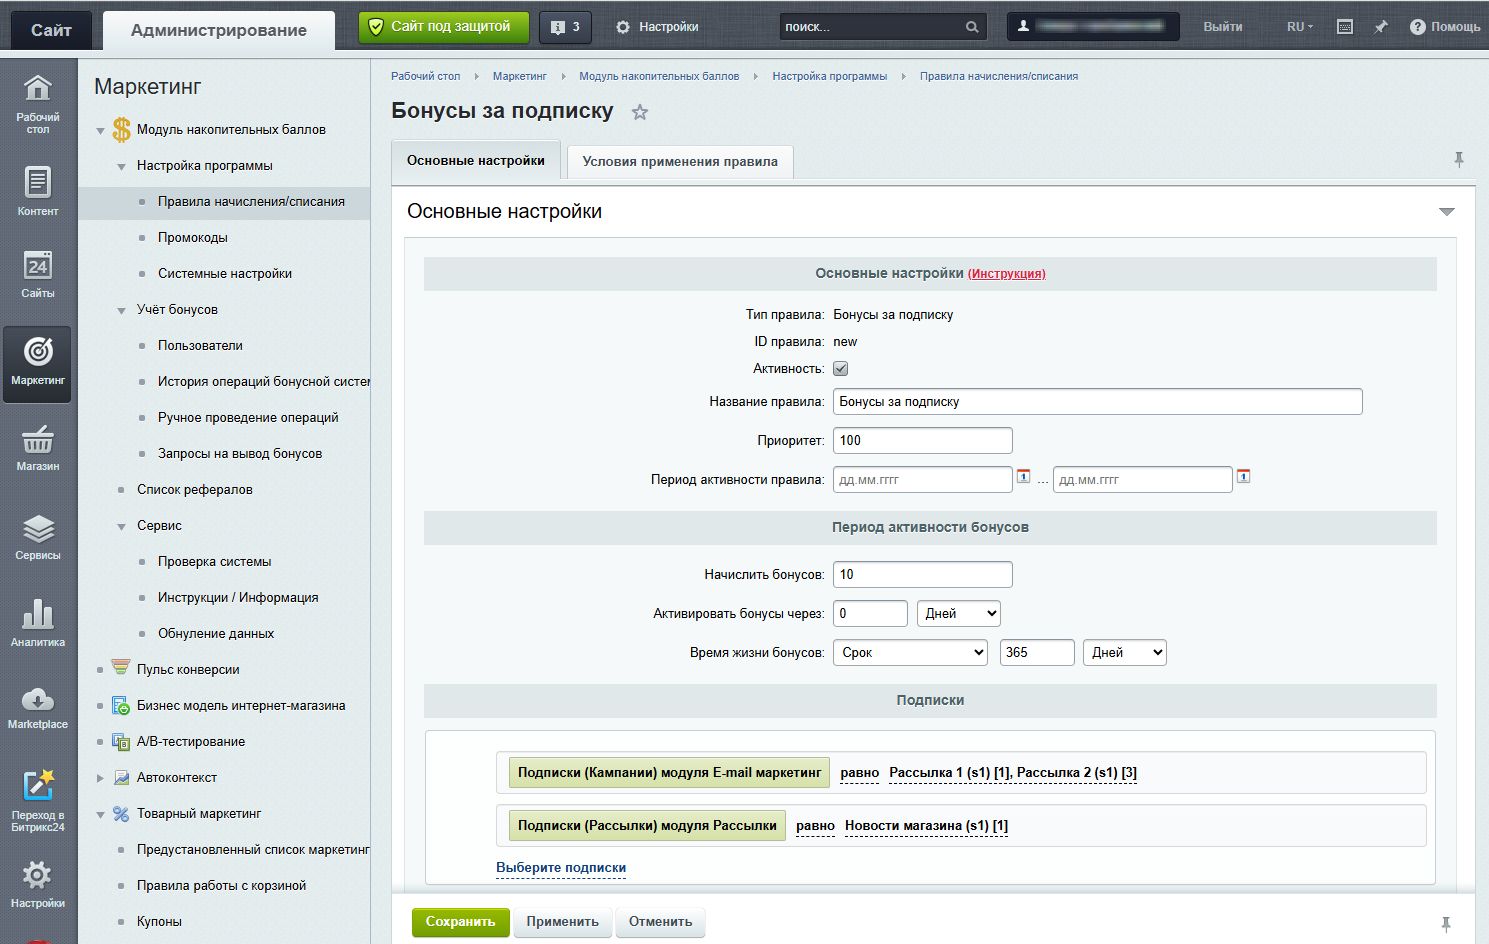
Task: Switch to the Сайт top tab
Action: point(51,30)
